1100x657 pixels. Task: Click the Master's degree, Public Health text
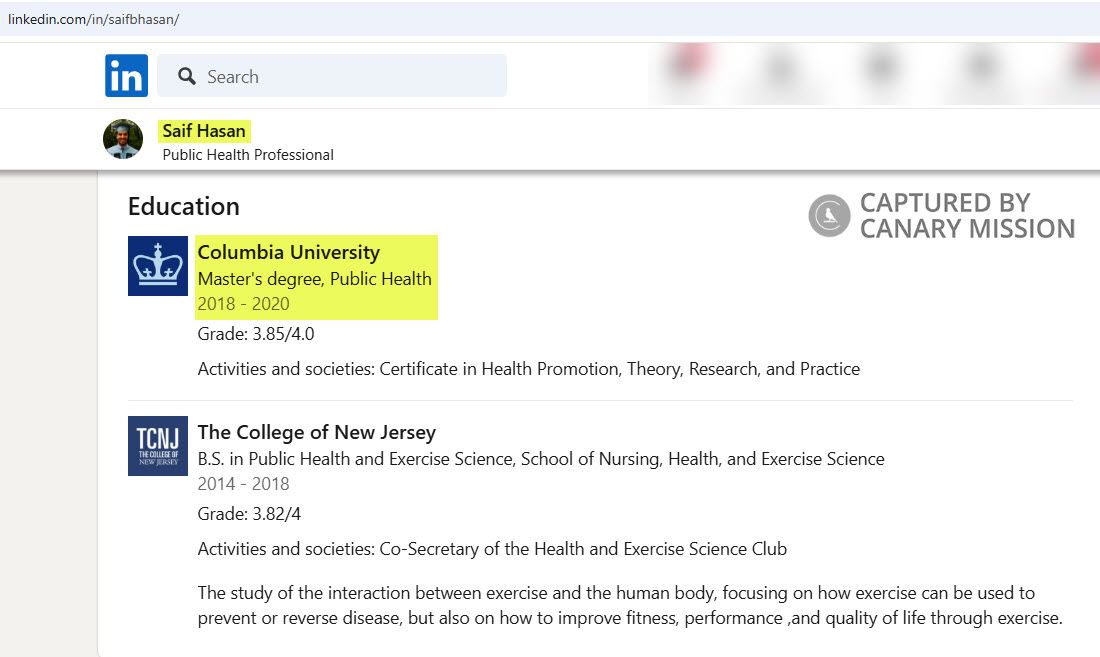314,279
